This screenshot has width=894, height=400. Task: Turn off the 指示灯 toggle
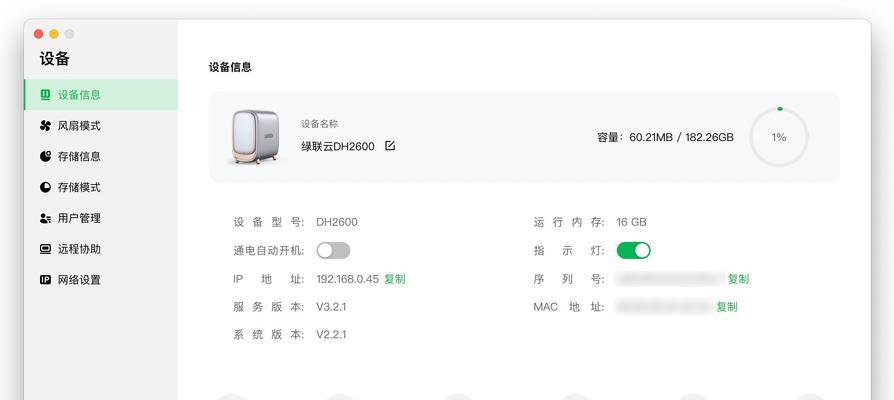633,250
